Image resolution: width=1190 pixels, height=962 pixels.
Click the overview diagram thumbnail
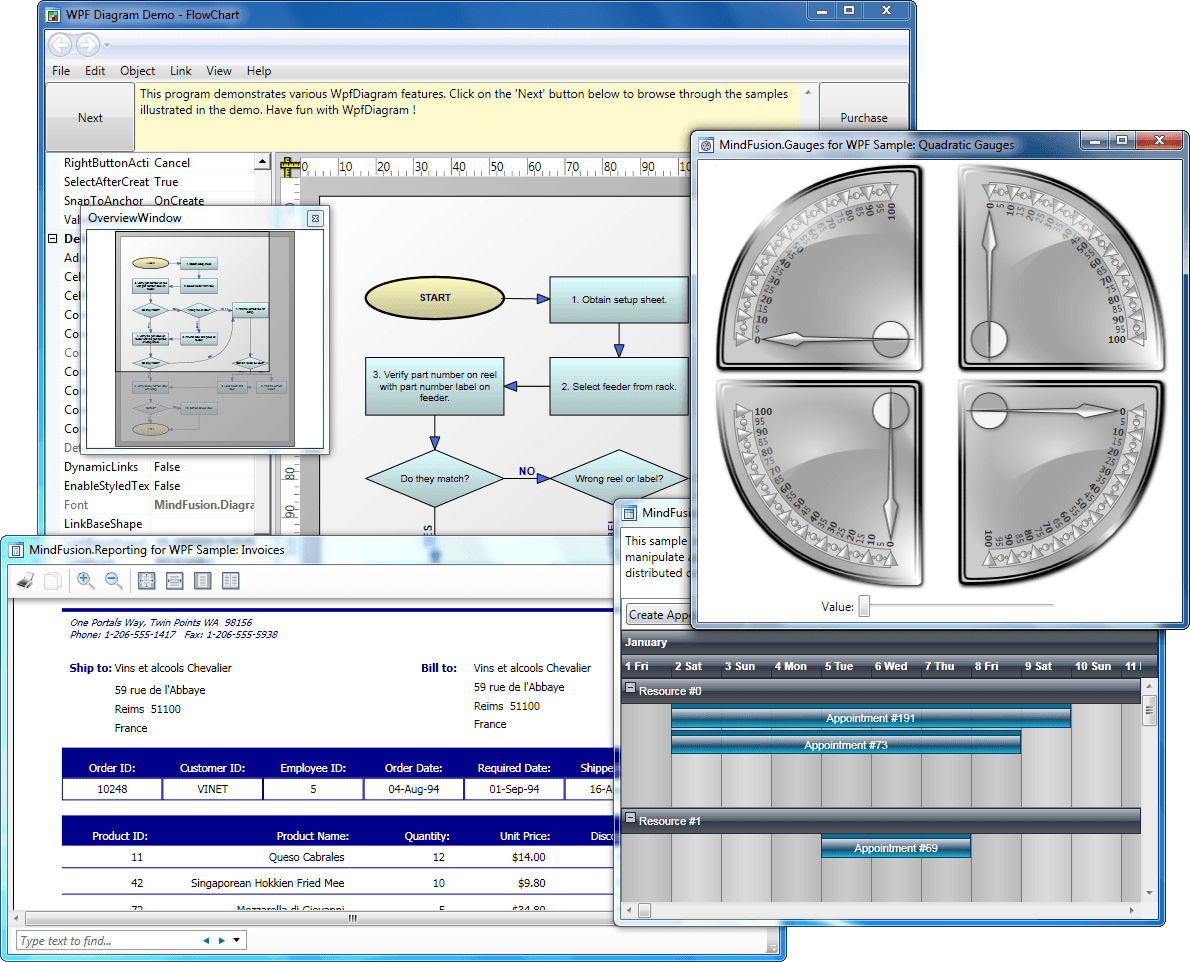pos(205,339)
